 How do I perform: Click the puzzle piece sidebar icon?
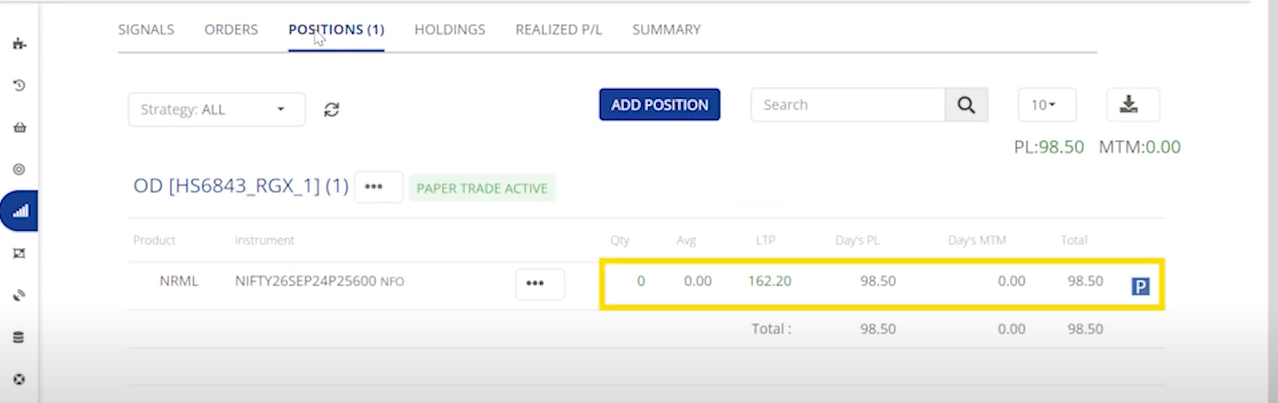click(x=19, y=44)
